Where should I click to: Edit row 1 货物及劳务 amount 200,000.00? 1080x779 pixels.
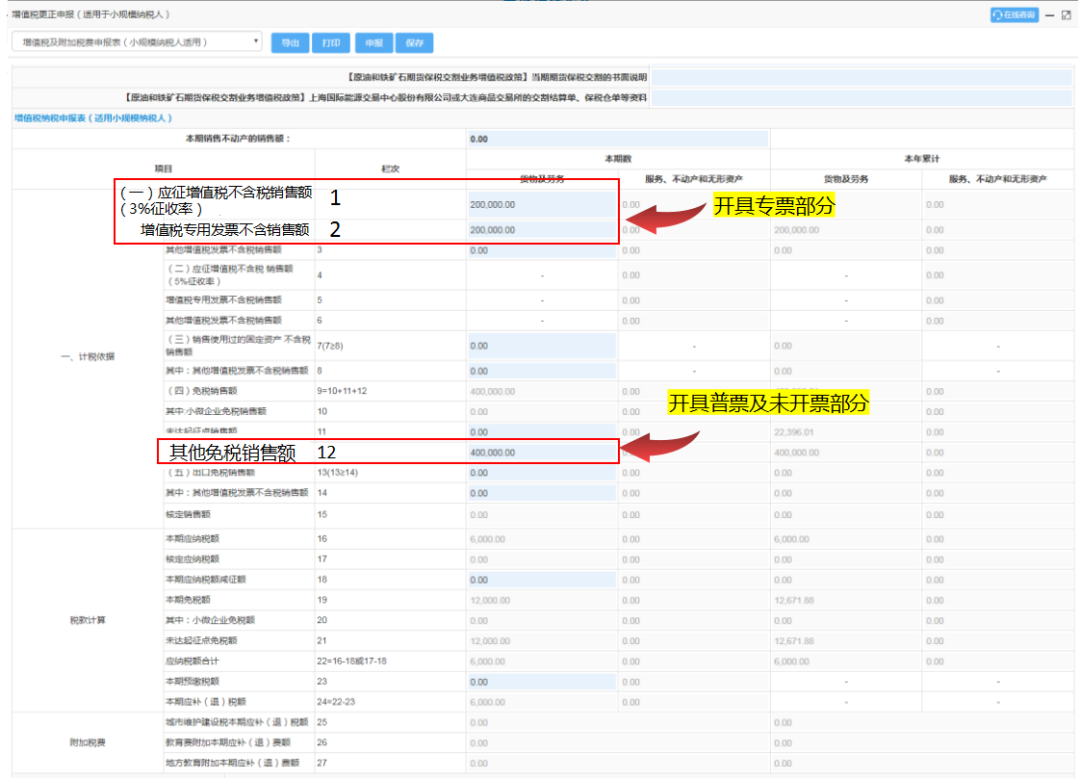pos(541,204)
